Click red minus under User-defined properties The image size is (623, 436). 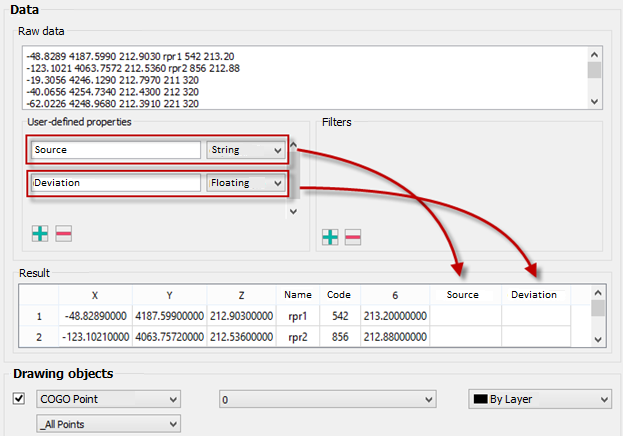[x=63, y=232]
